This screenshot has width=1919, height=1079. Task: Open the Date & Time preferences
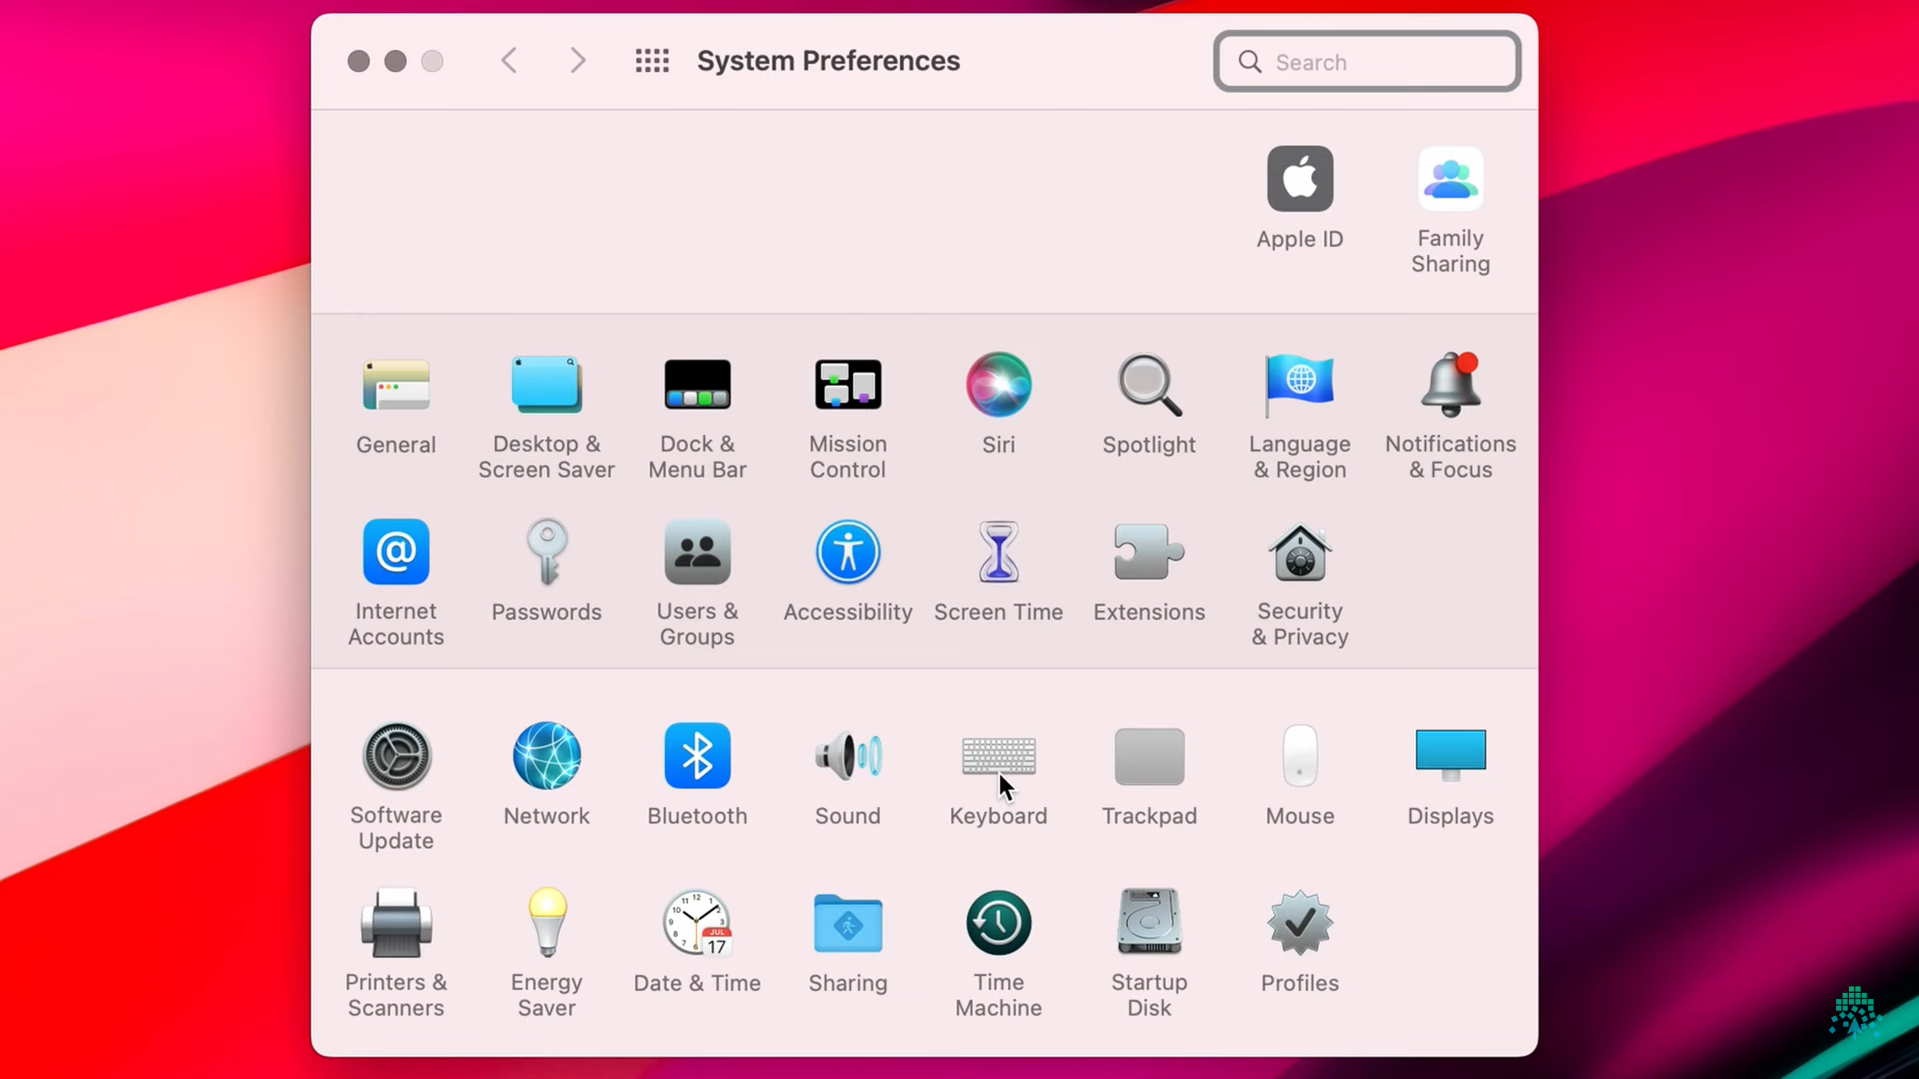tap(697, 922)
